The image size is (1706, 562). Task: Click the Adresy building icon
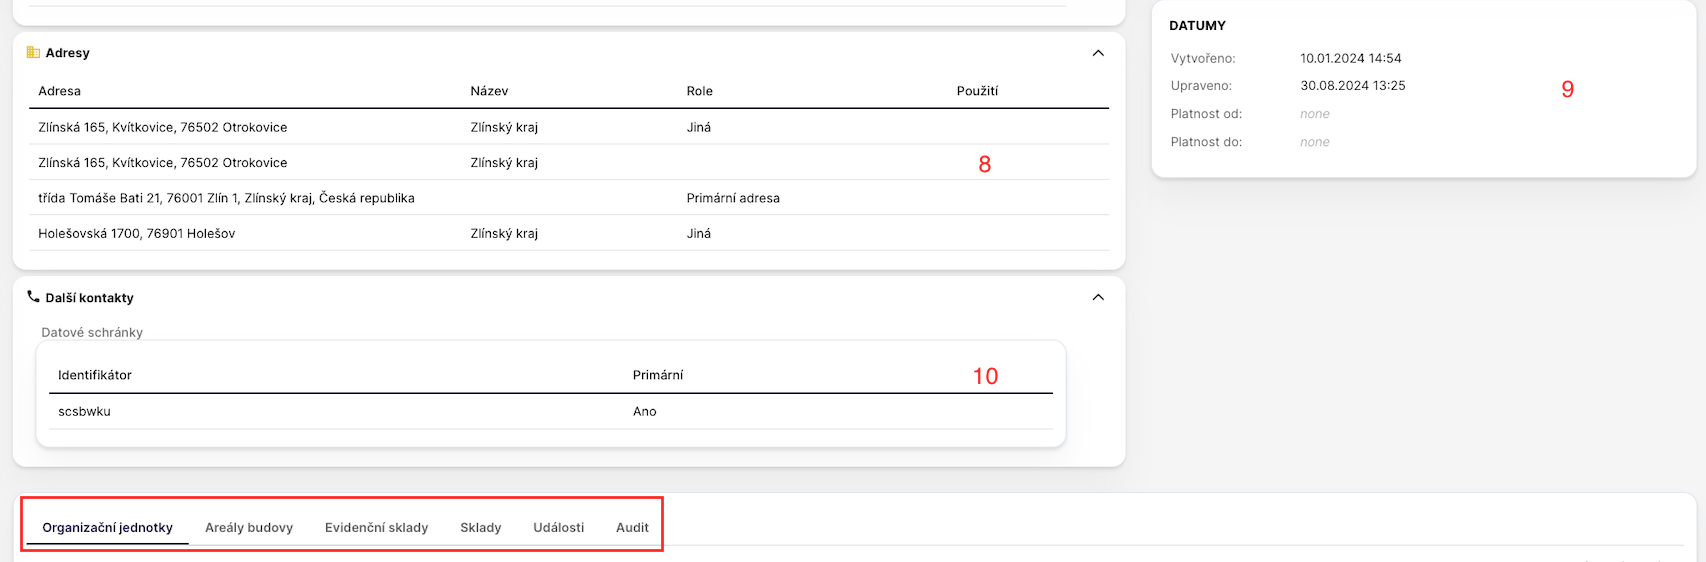(33, 53)
